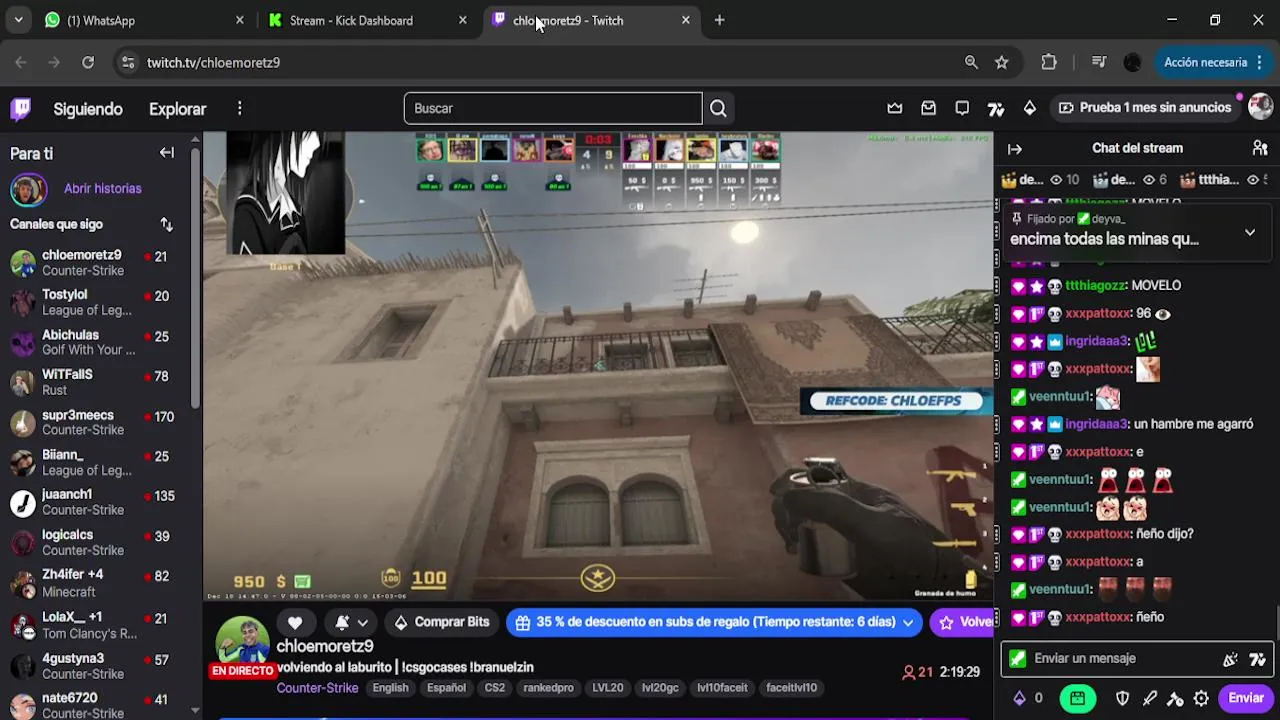Click the Bits balance icon under chat
Image resolution: width=1280 pixels, height=720 pixels.
pos(1019,698)
